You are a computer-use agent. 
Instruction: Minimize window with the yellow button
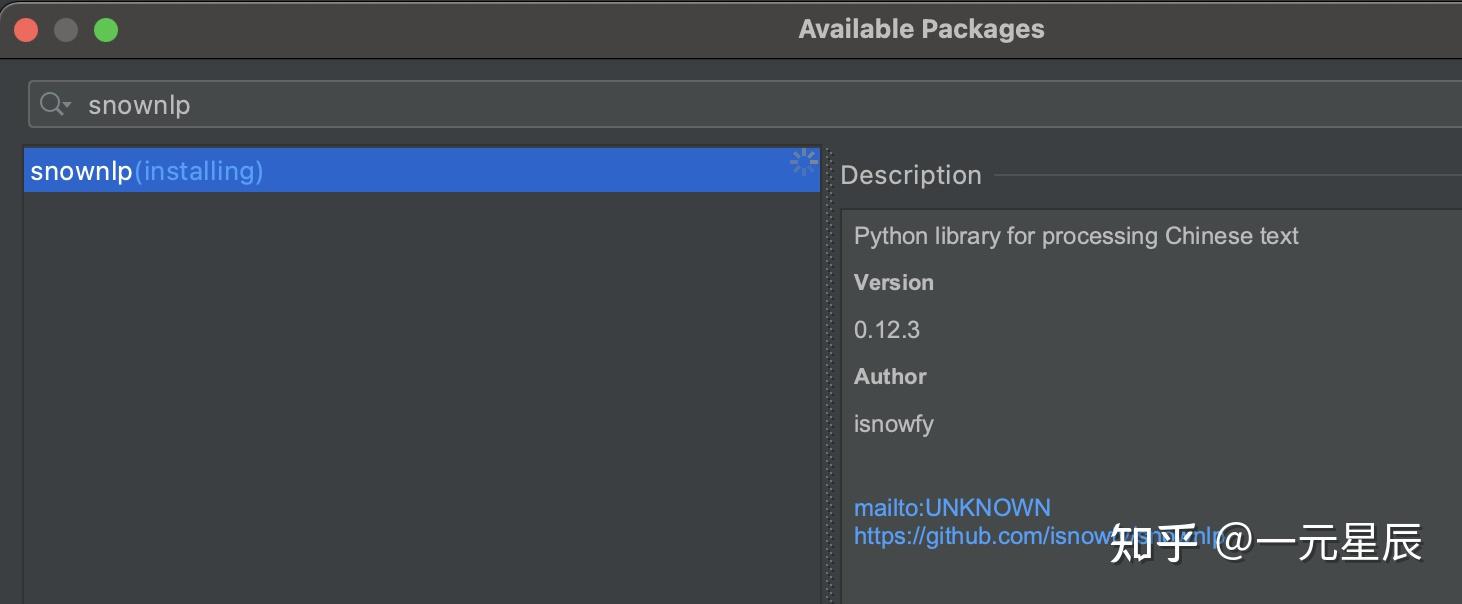coord(66,30)
